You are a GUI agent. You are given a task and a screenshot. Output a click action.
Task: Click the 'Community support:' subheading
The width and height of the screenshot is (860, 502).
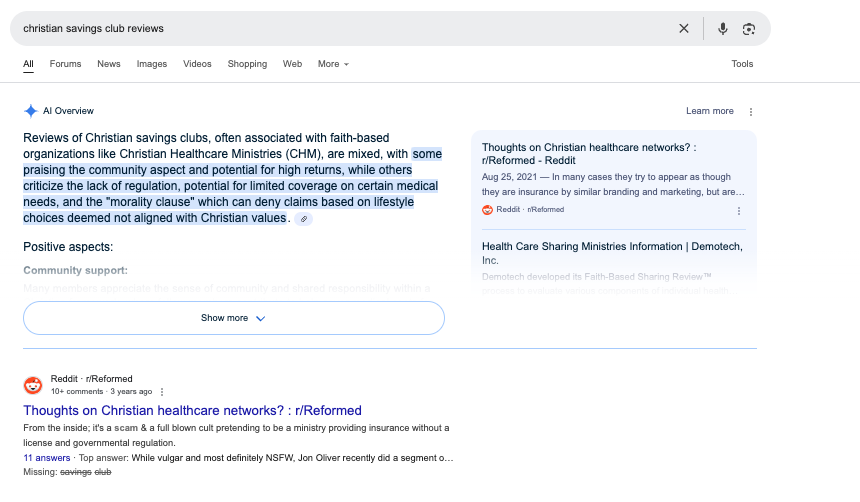point(75,270)
